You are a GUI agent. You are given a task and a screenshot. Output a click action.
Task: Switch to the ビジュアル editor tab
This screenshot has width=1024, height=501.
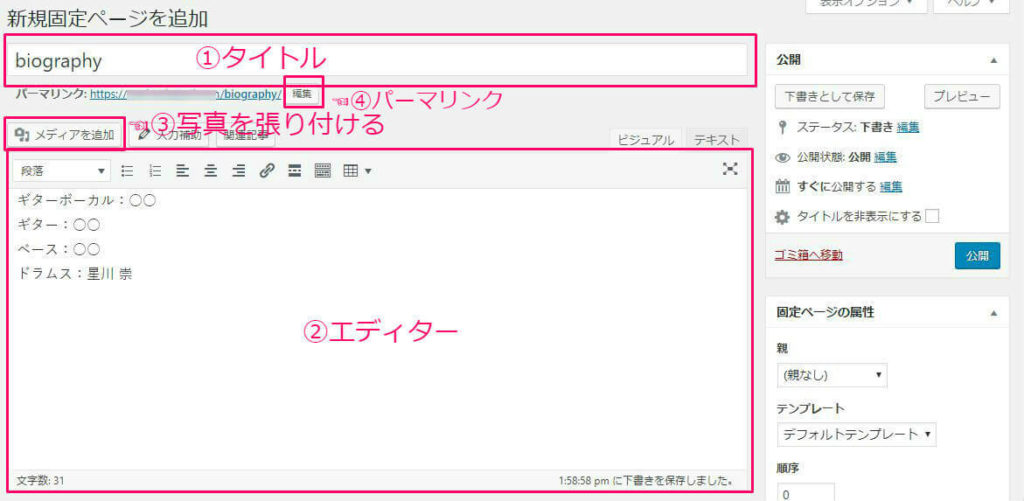point(645,140)
